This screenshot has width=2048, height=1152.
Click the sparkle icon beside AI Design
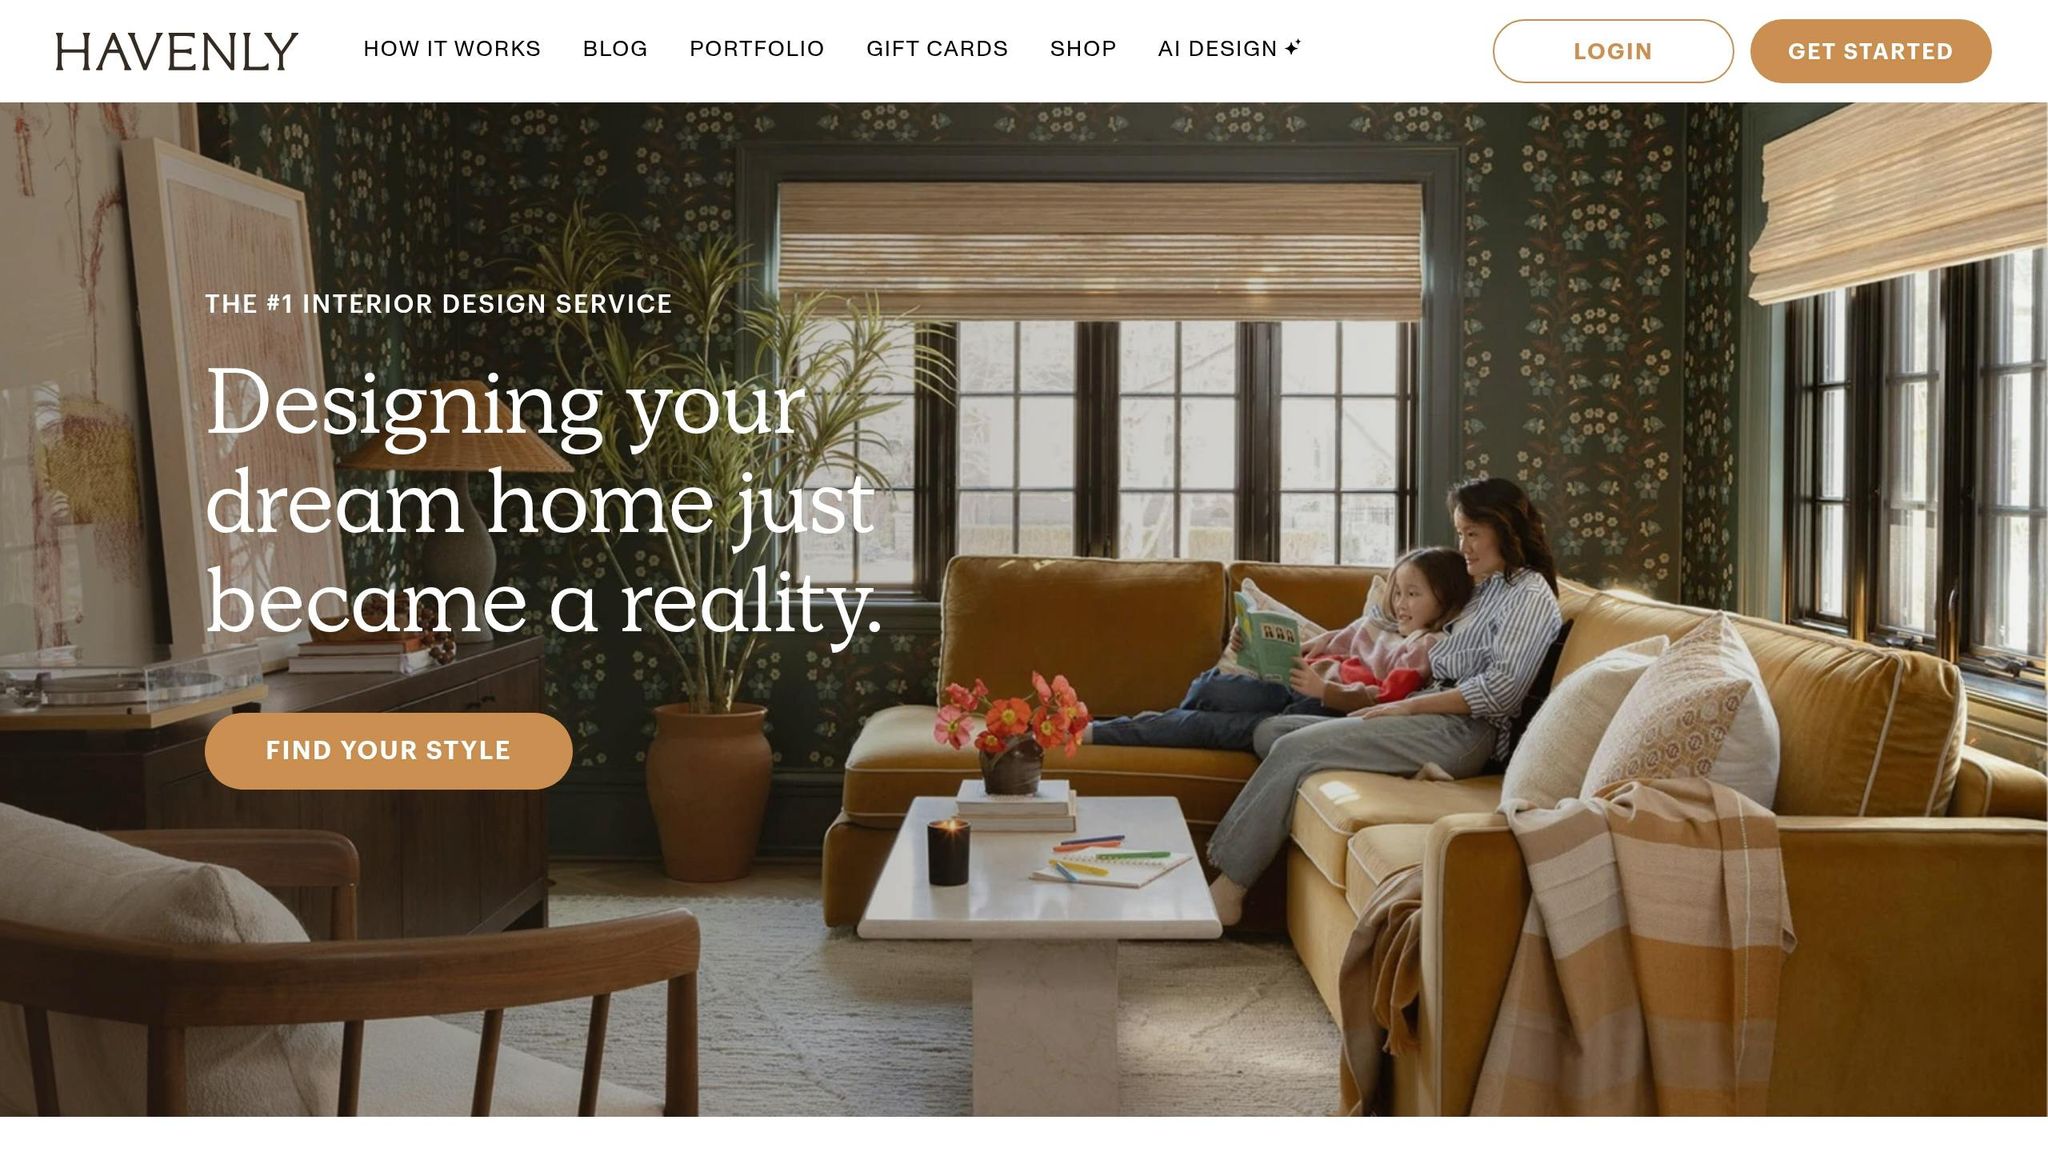tap(1293, 47)
